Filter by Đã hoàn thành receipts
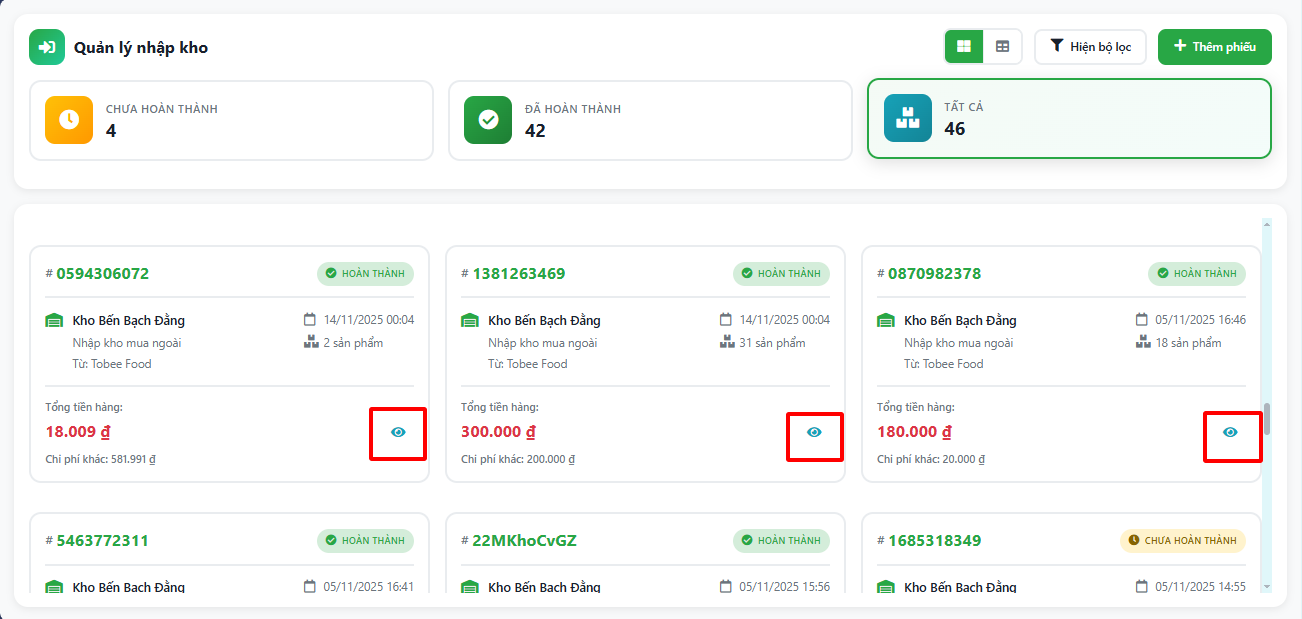This screenshot has height=619, width=1302. [650, 120]
